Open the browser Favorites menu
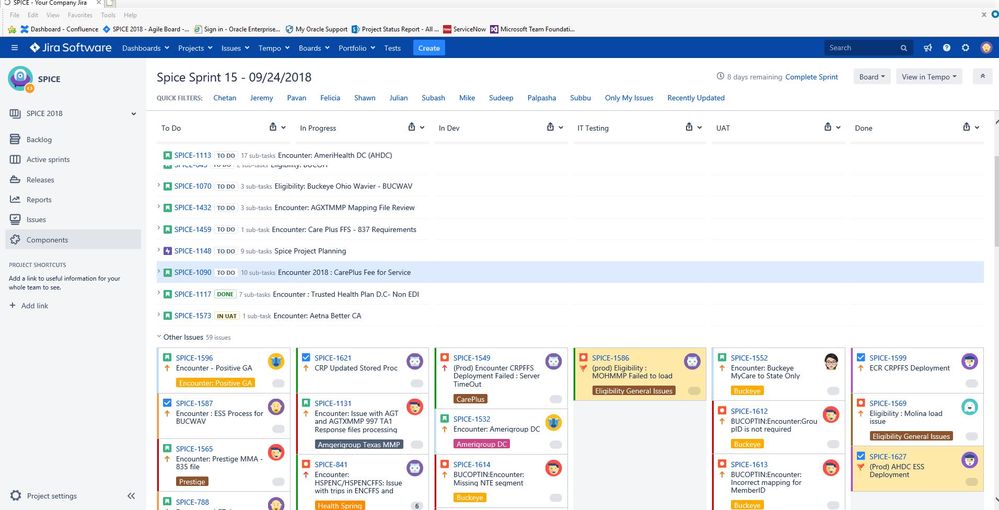The width and height of the screenshot is (999, 510). click(x=79, y=15)
